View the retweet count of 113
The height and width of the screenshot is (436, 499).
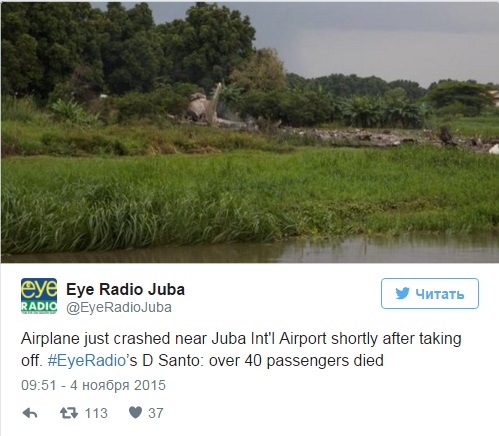pos(96,413)
